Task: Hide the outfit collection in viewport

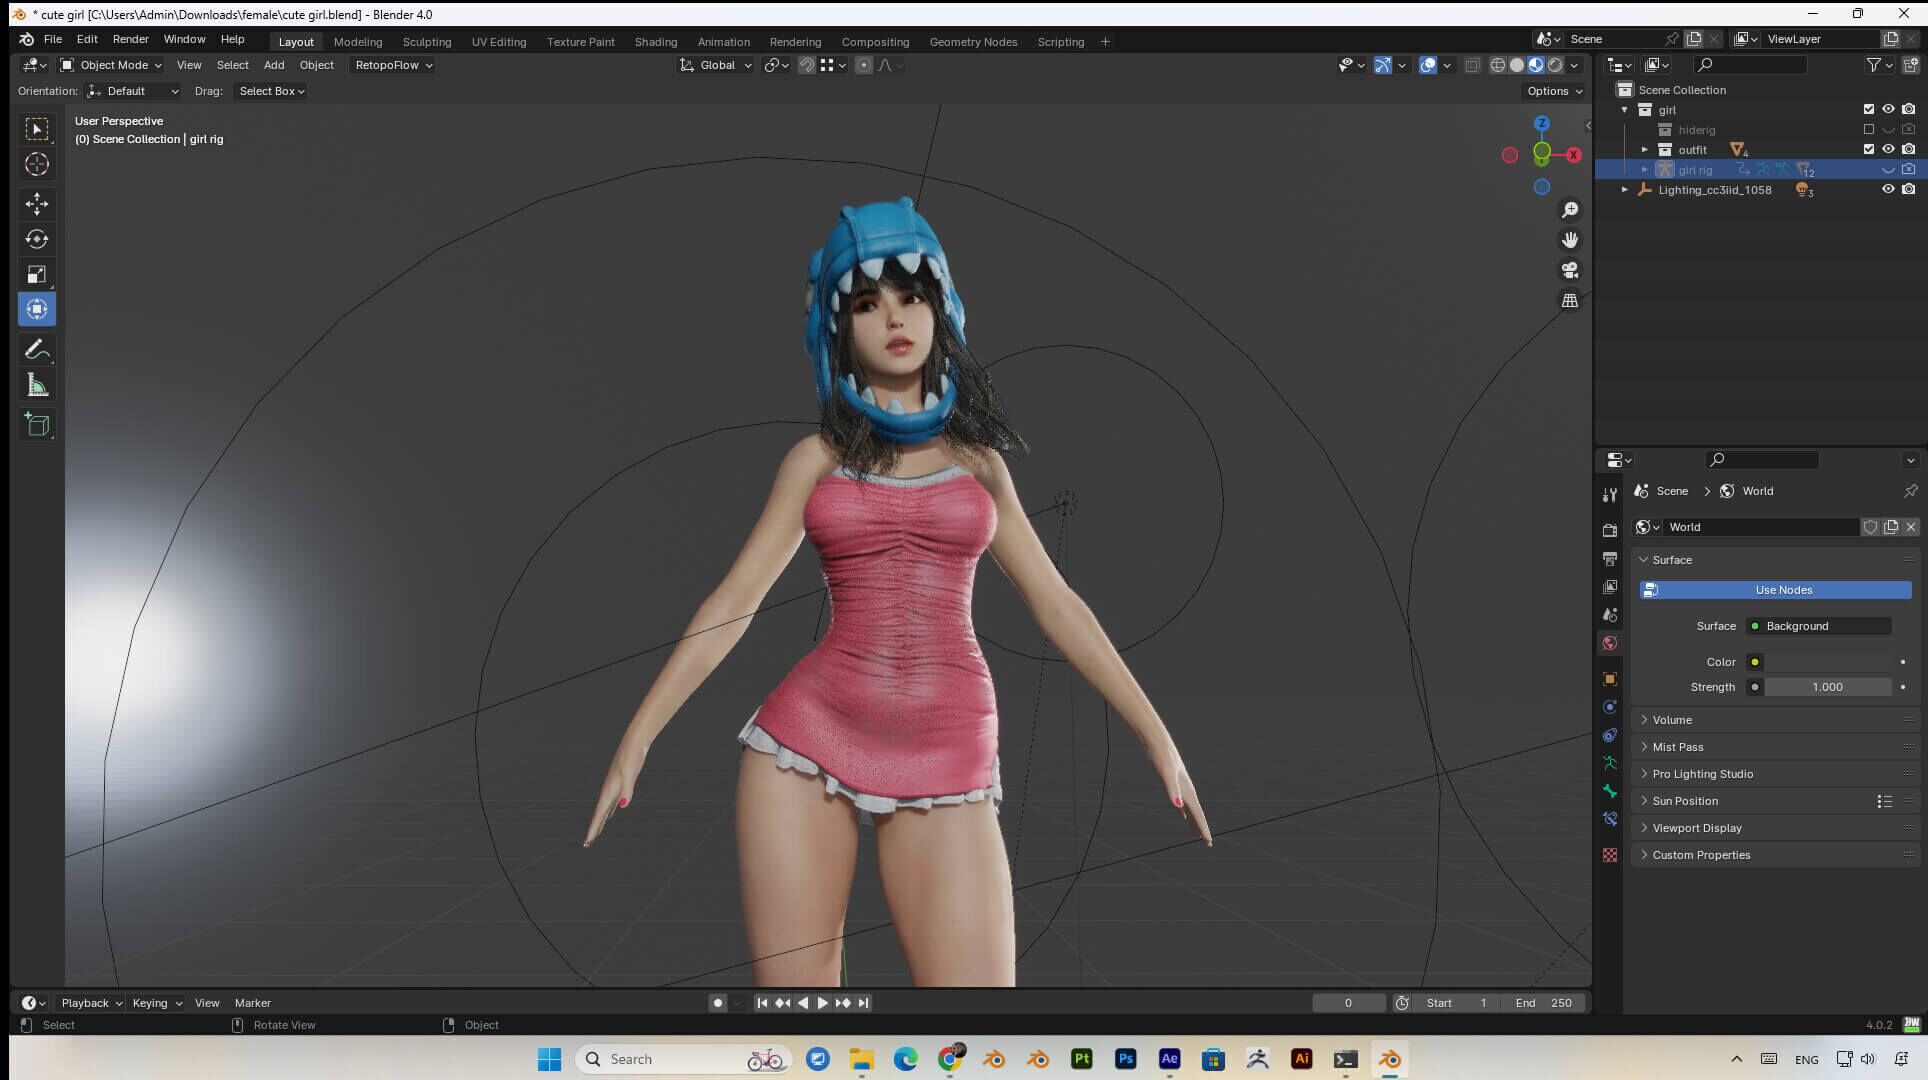Action: point(1888,150)
